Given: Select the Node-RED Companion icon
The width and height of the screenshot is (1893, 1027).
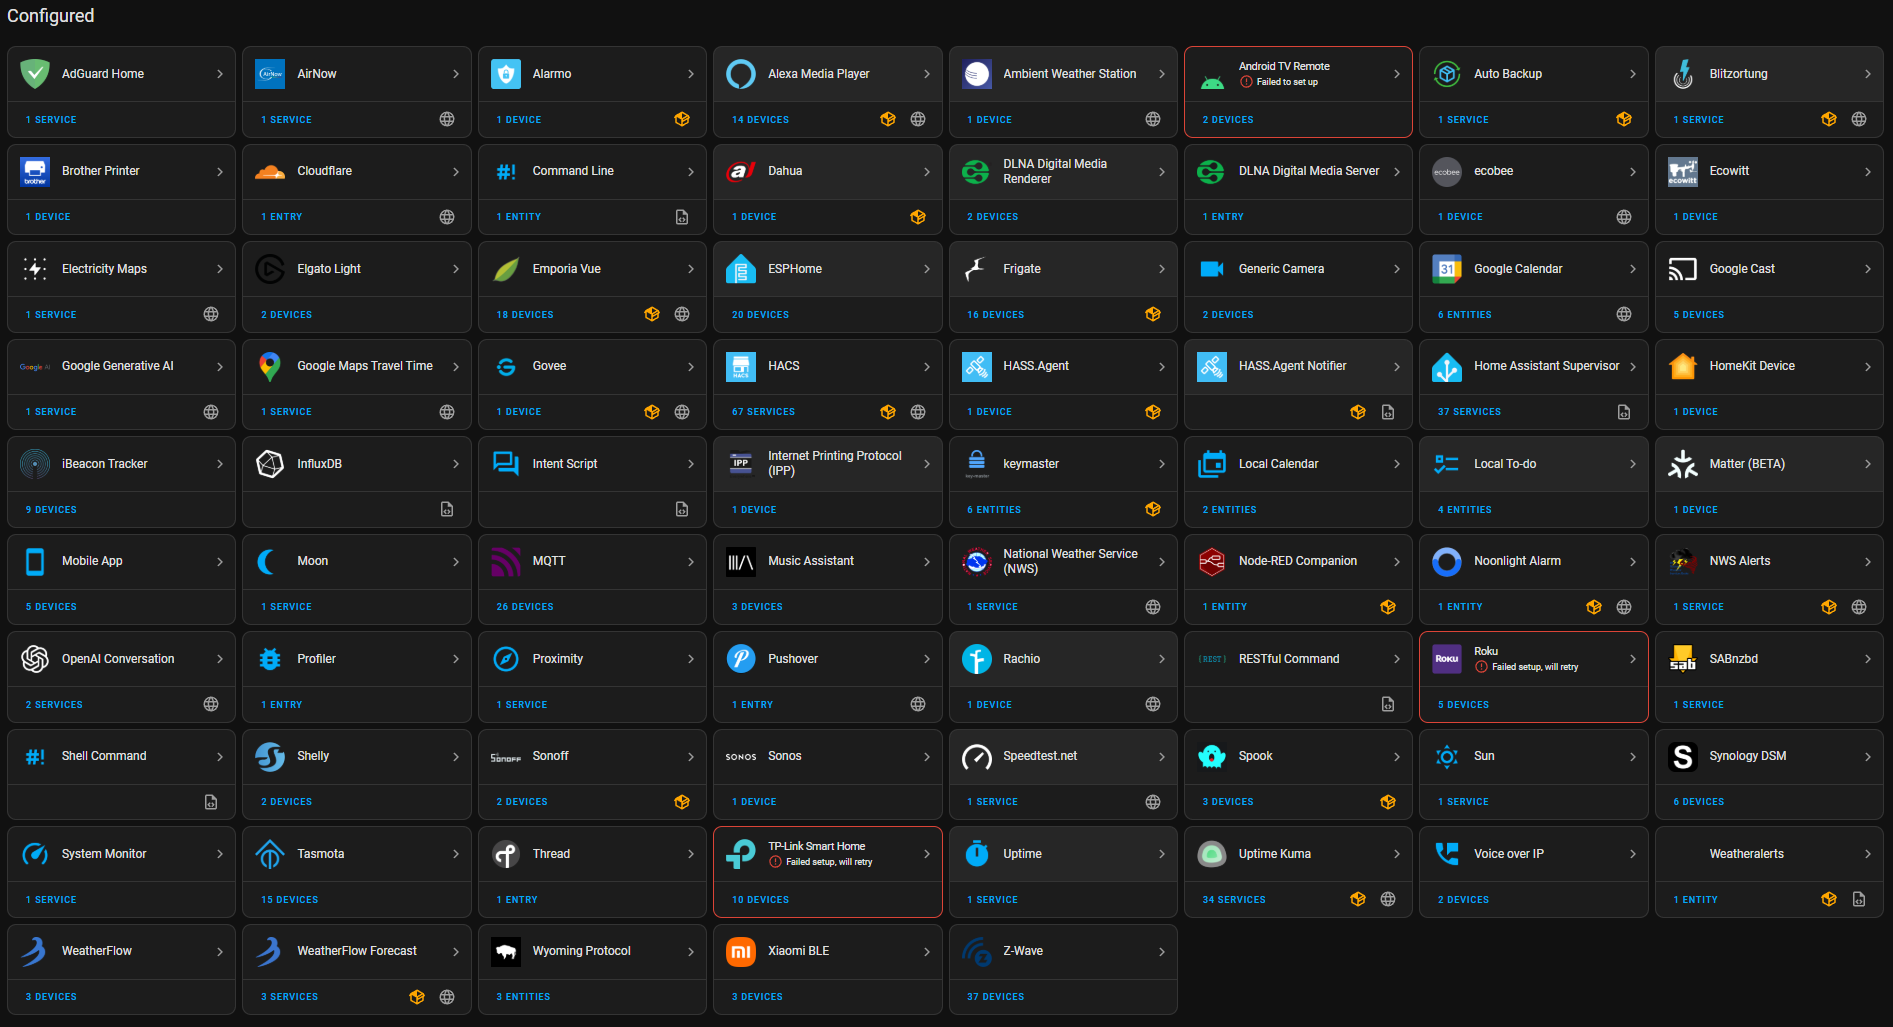Looking at the screenshot, I should (x=1211, y=561).
